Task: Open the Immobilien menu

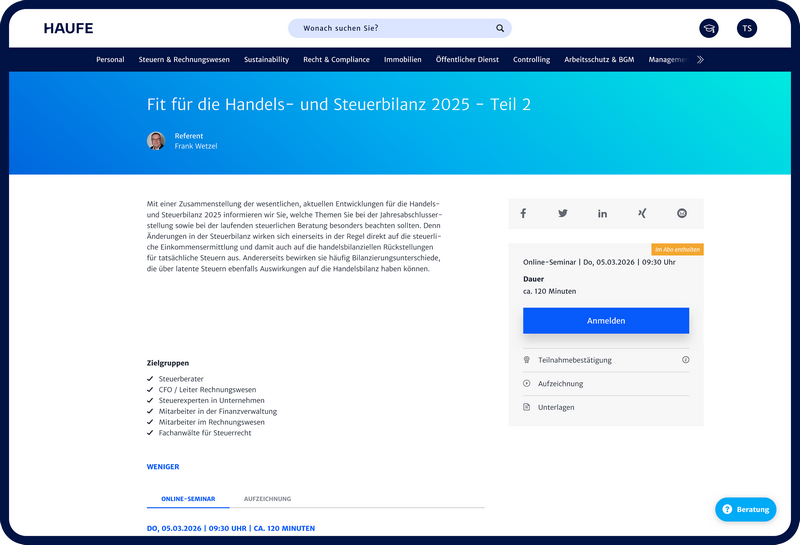Action: (403, 60)
